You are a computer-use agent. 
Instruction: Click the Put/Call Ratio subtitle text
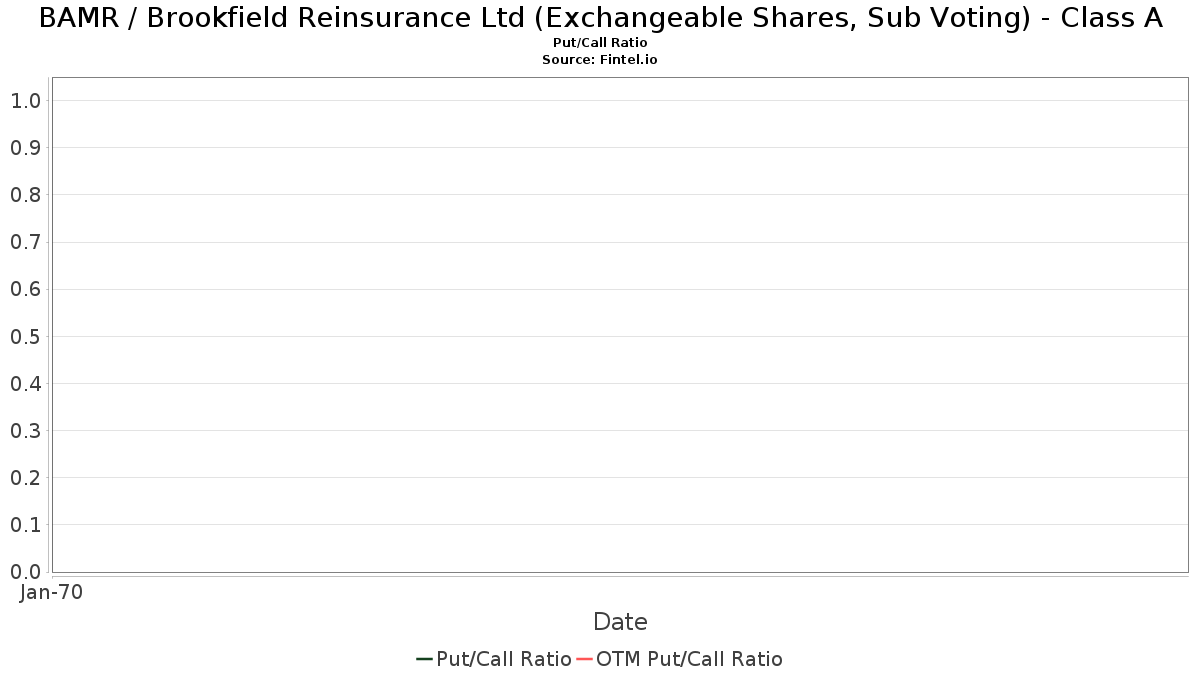(600, 43)
